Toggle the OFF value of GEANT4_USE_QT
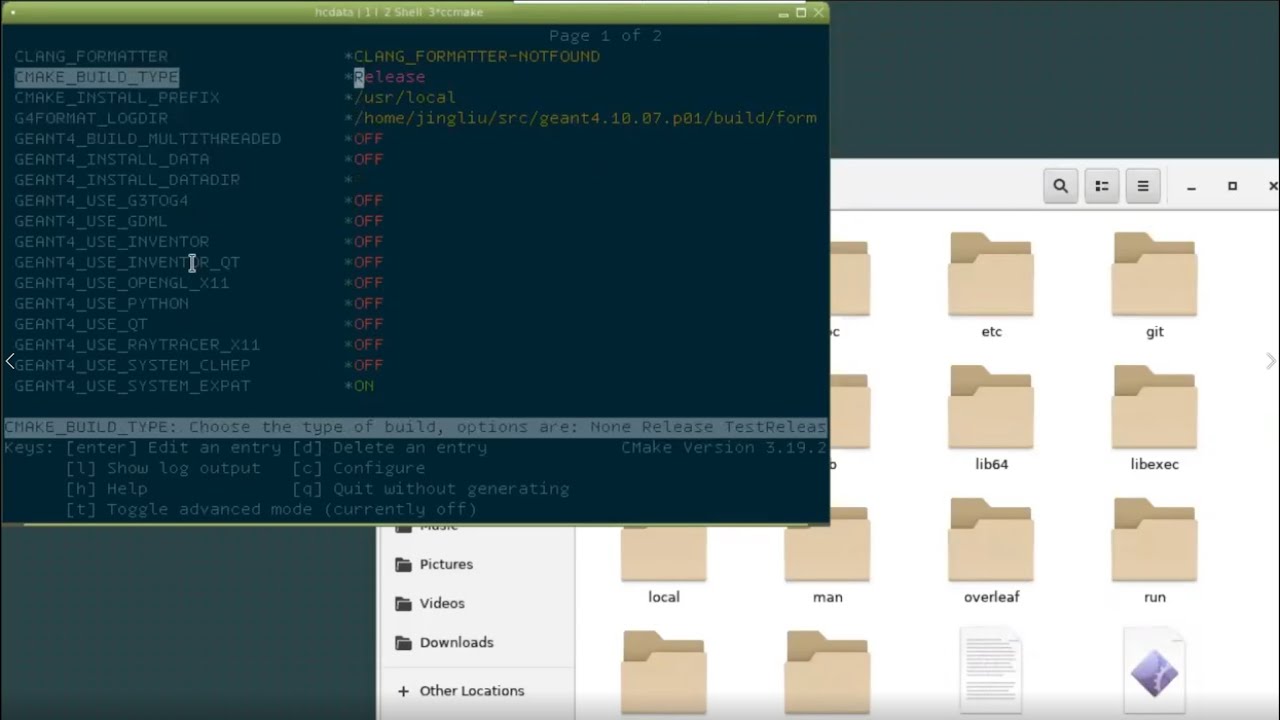 point(368,324)
